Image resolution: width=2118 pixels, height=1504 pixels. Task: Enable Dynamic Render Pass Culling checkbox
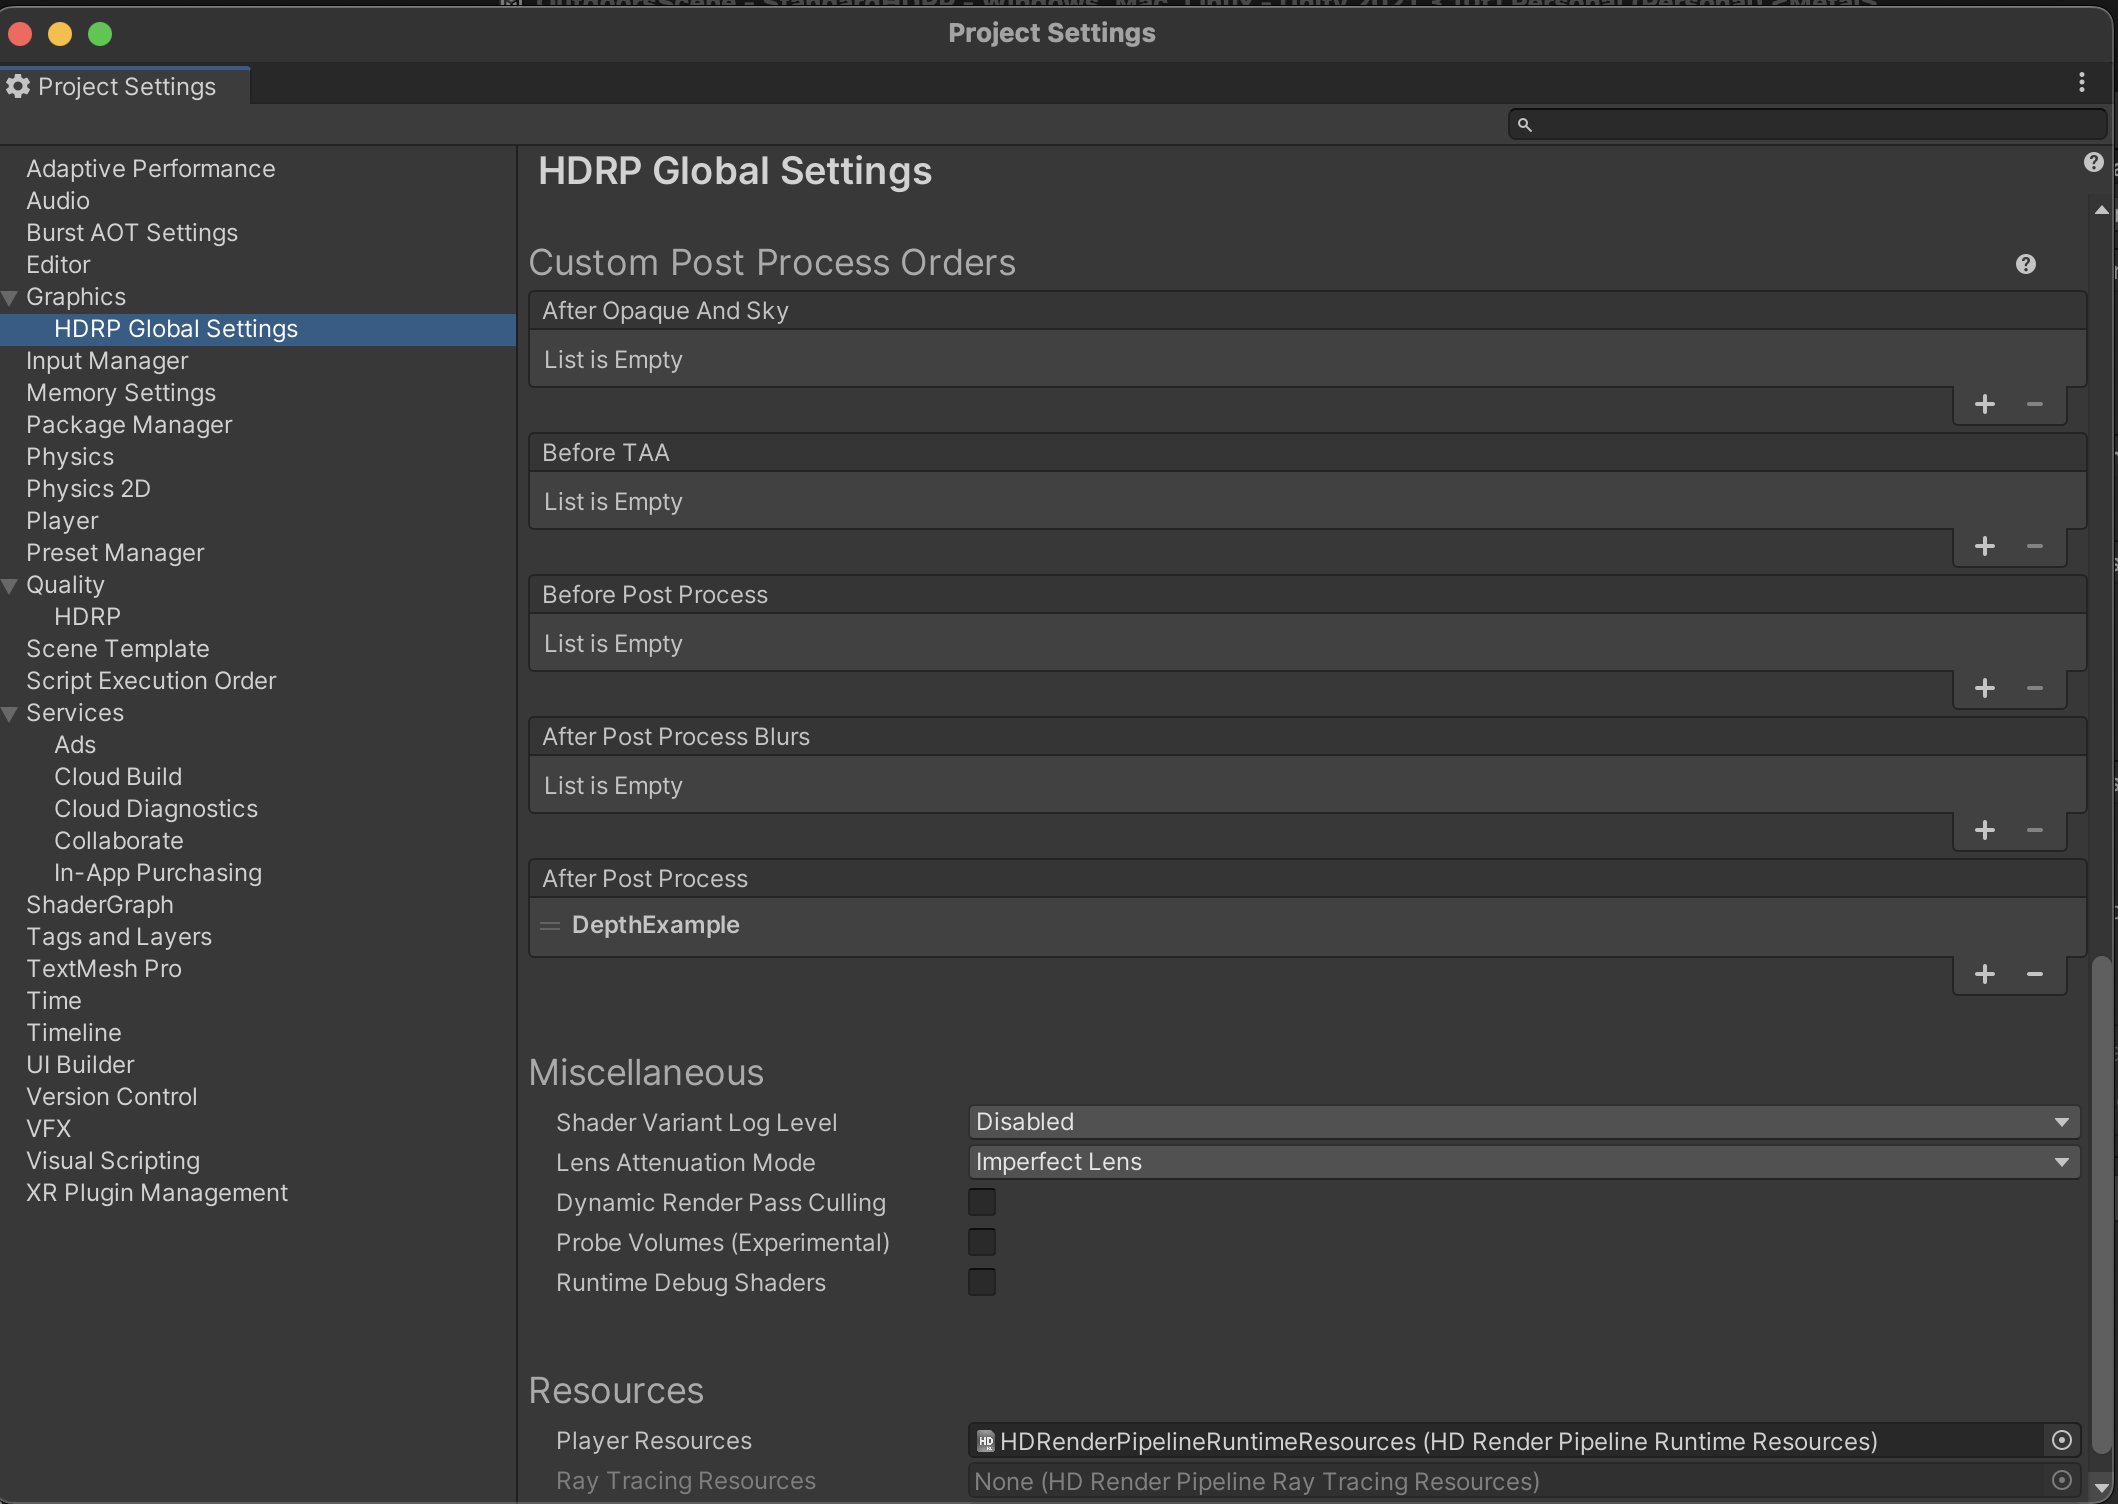981,1203
